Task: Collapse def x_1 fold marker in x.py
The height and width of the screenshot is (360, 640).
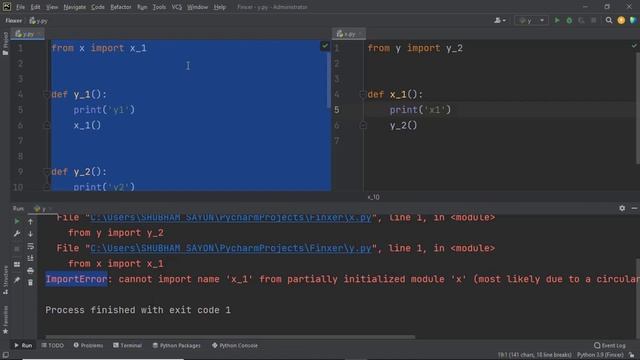Action: (362, 94)
